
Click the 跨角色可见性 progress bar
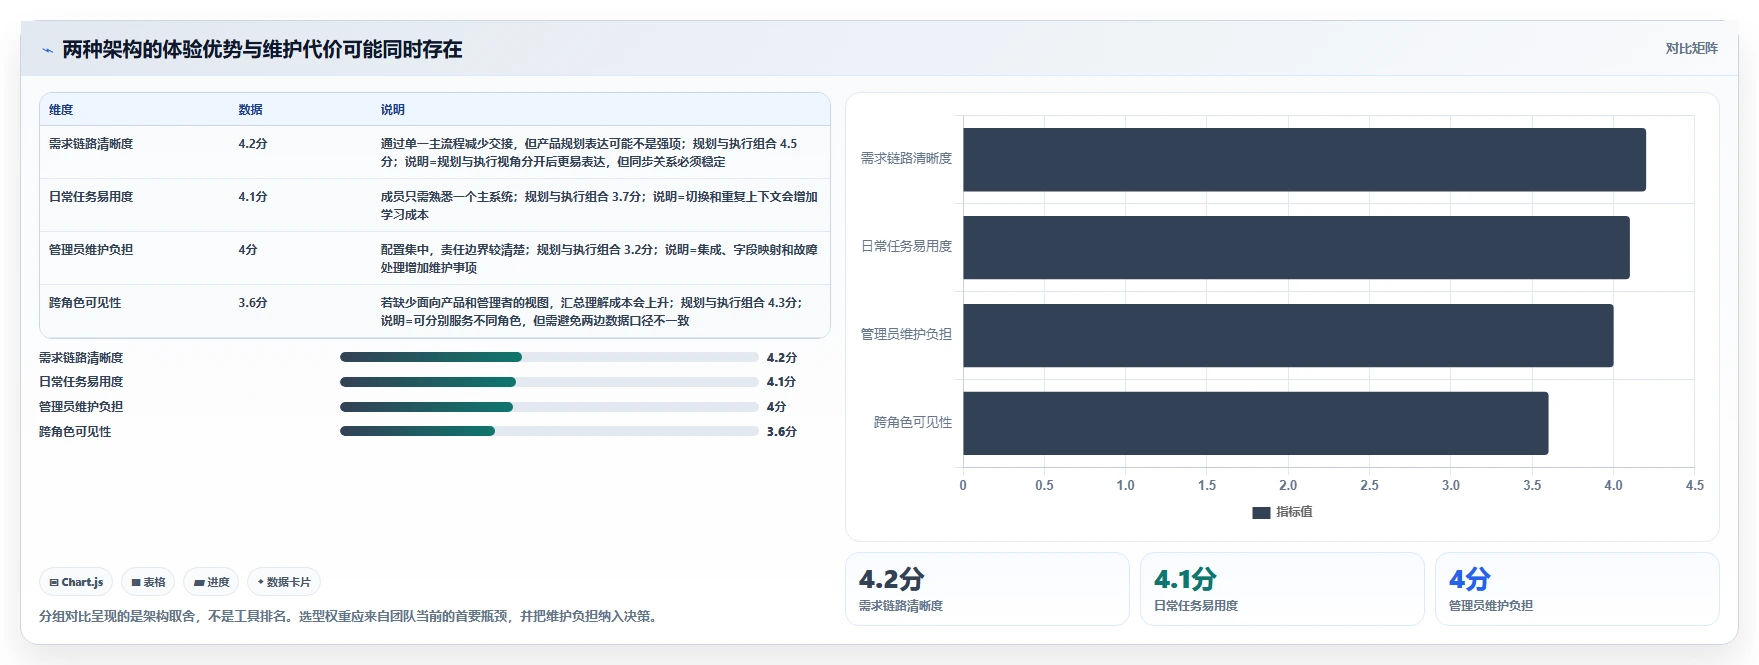[549, 431]
